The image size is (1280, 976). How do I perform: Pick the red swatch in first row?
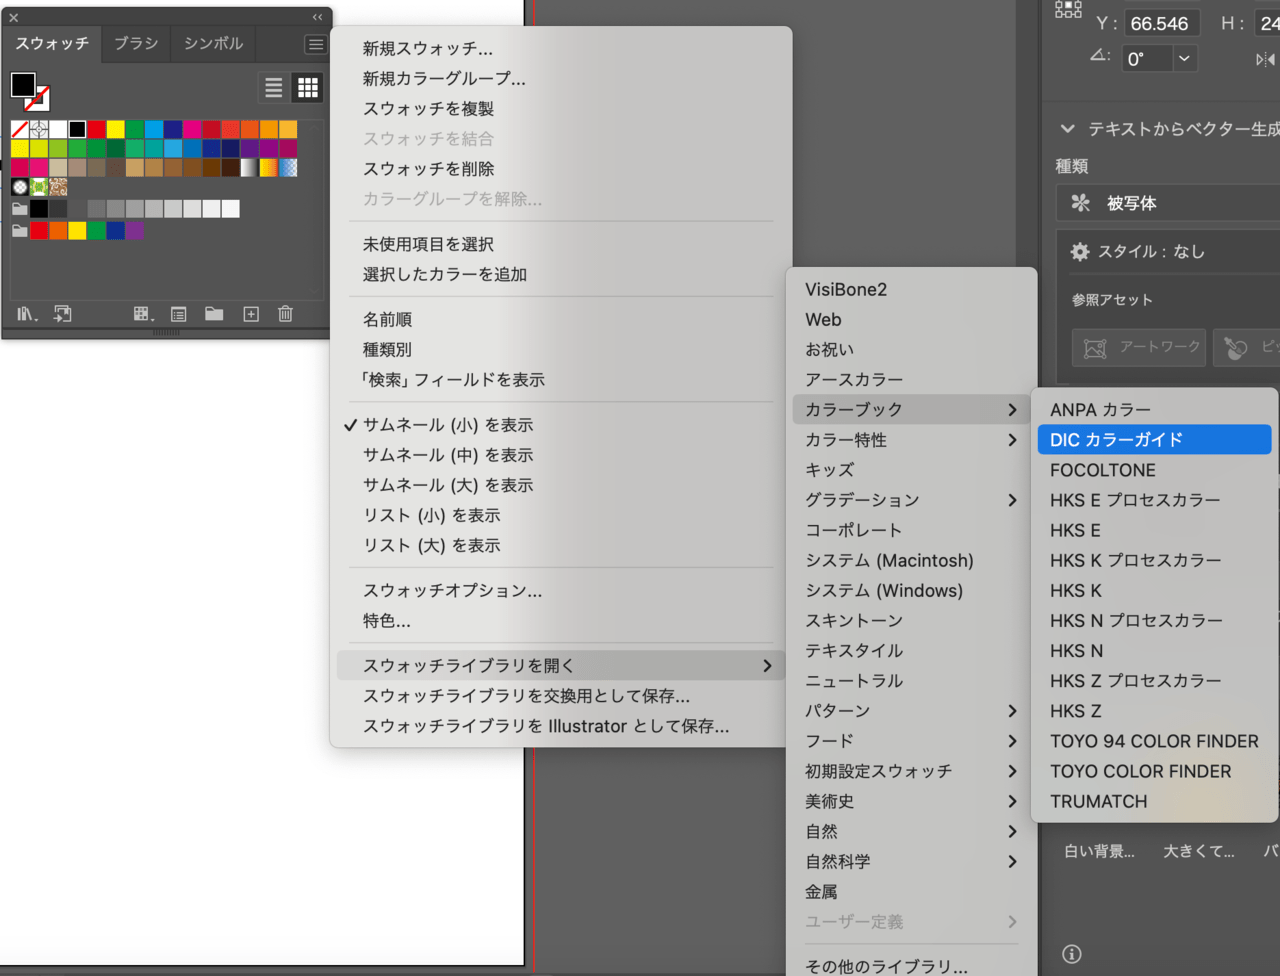(96, 129)
